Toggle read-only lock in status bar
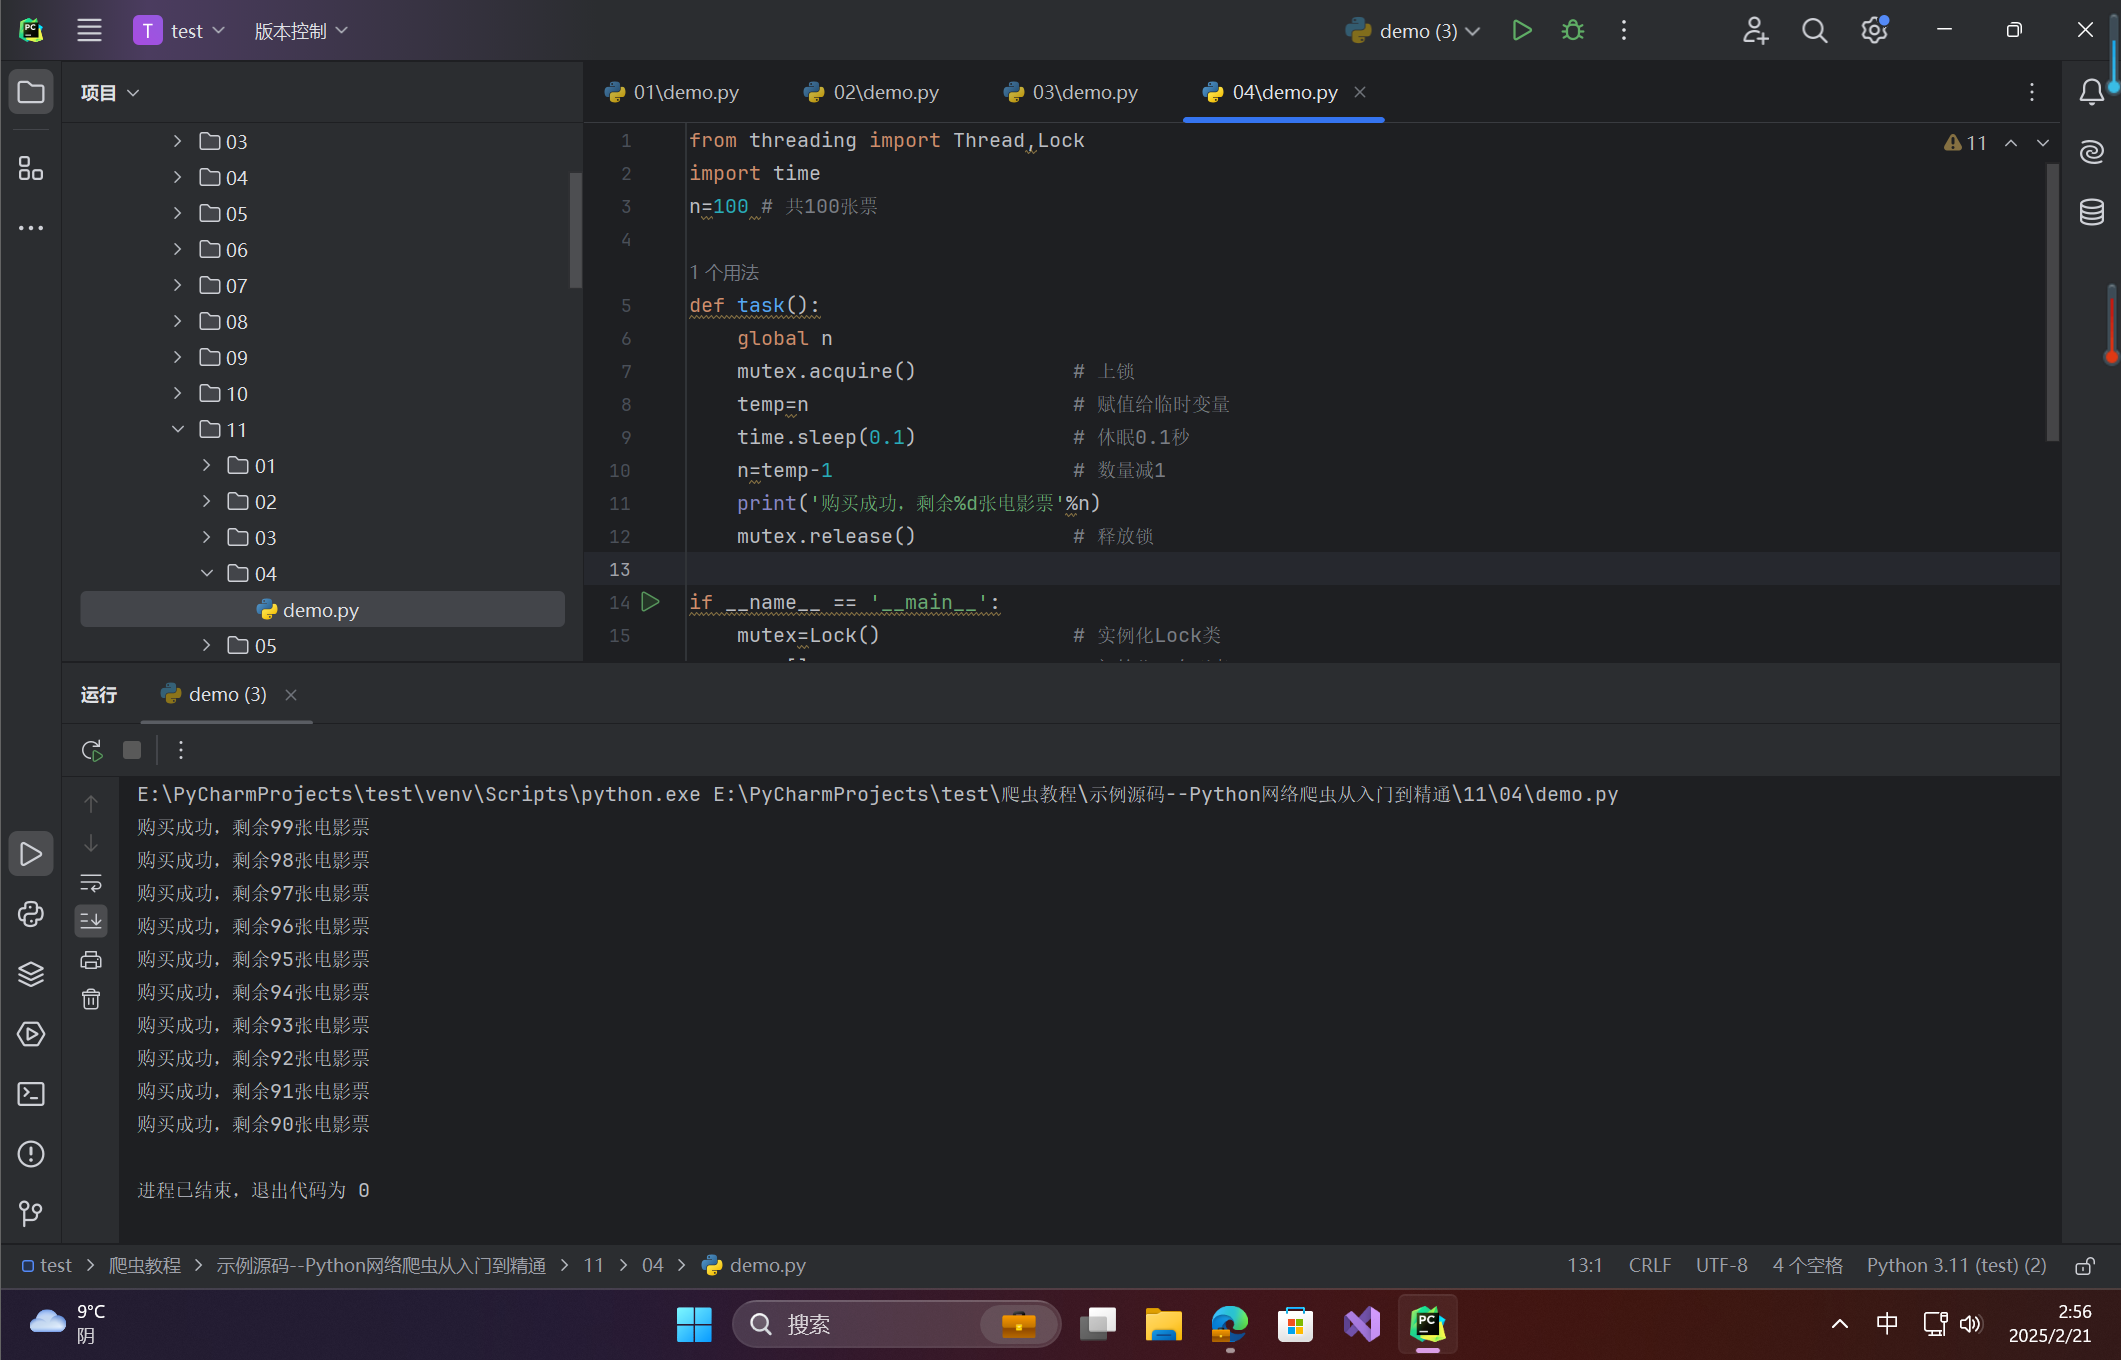This screenshot has height=1360, width=2121. [2085, 1266]
